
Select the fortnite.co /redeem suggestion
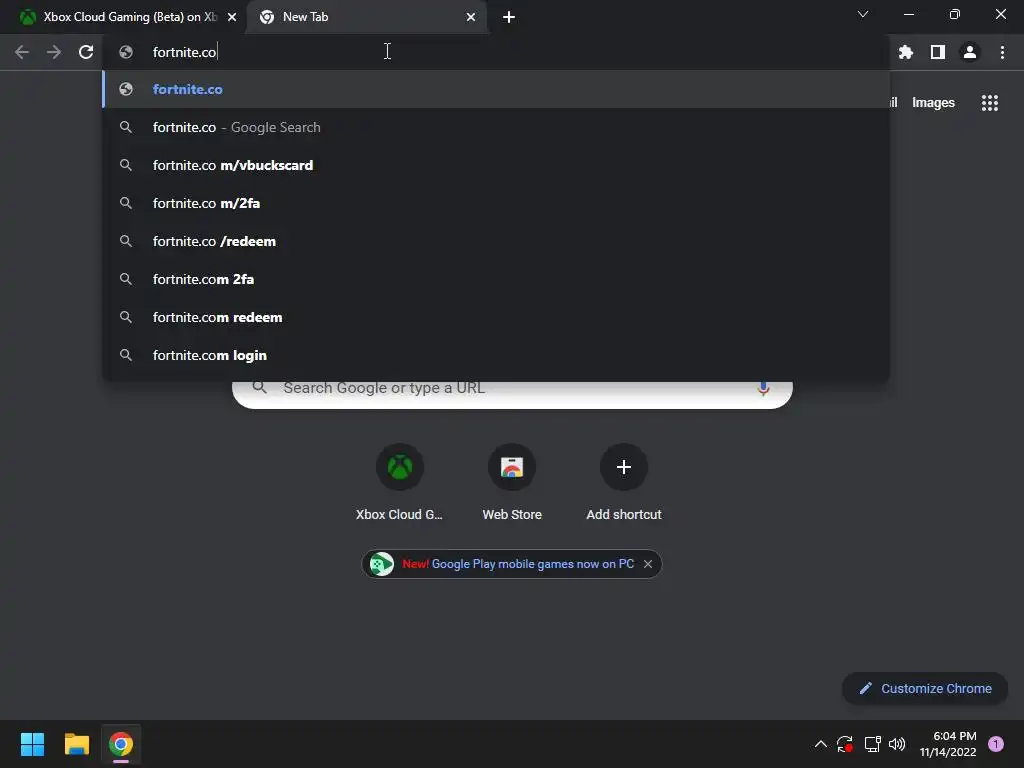pyautogui.click(x=496, y=241)
